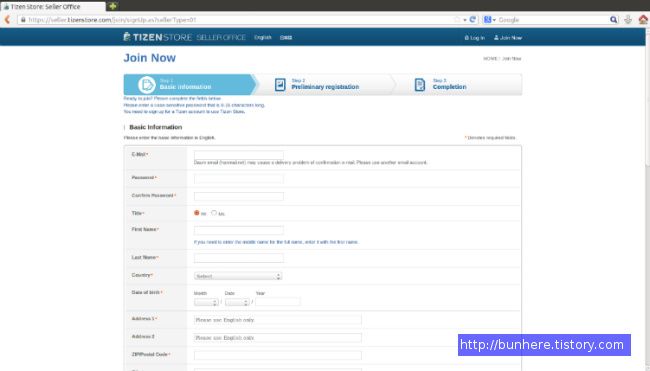Go to the browser home page icon
The width and height of the screenshot is (650, 371).
pos(643,19)
